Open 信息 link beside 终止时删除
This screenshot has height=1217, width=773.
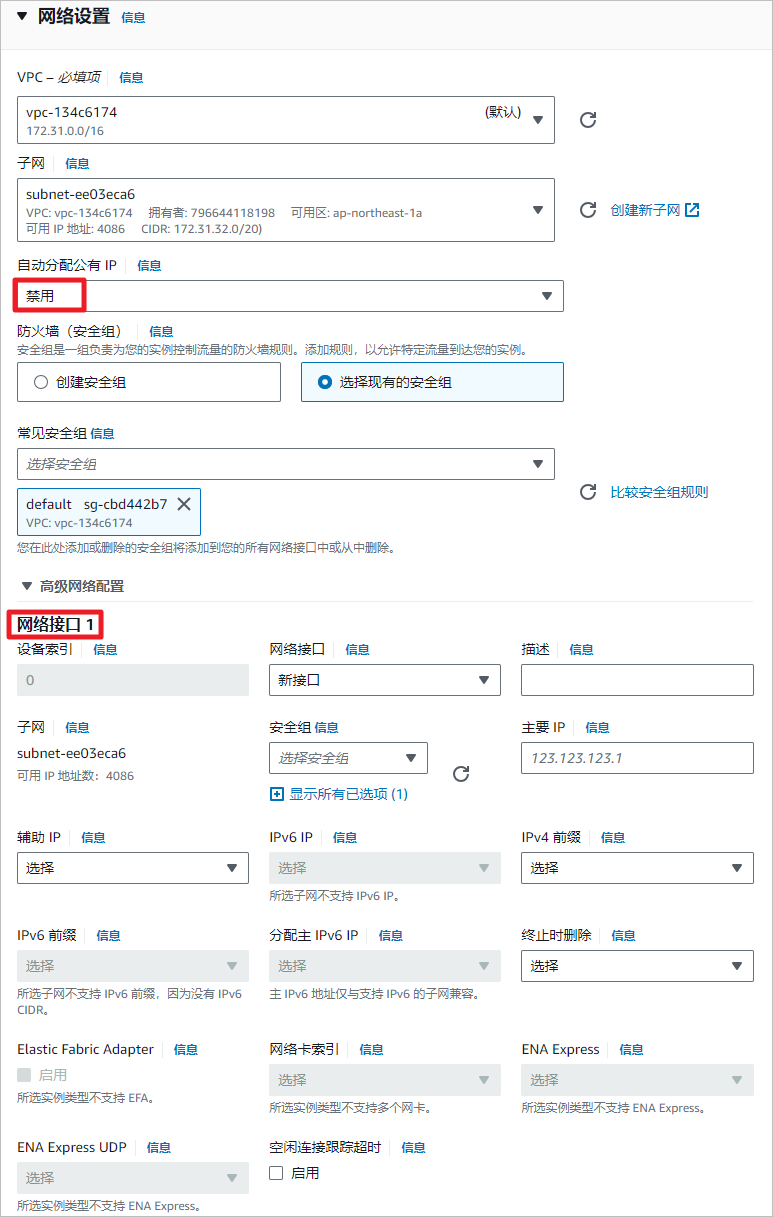tap(623, 935)
